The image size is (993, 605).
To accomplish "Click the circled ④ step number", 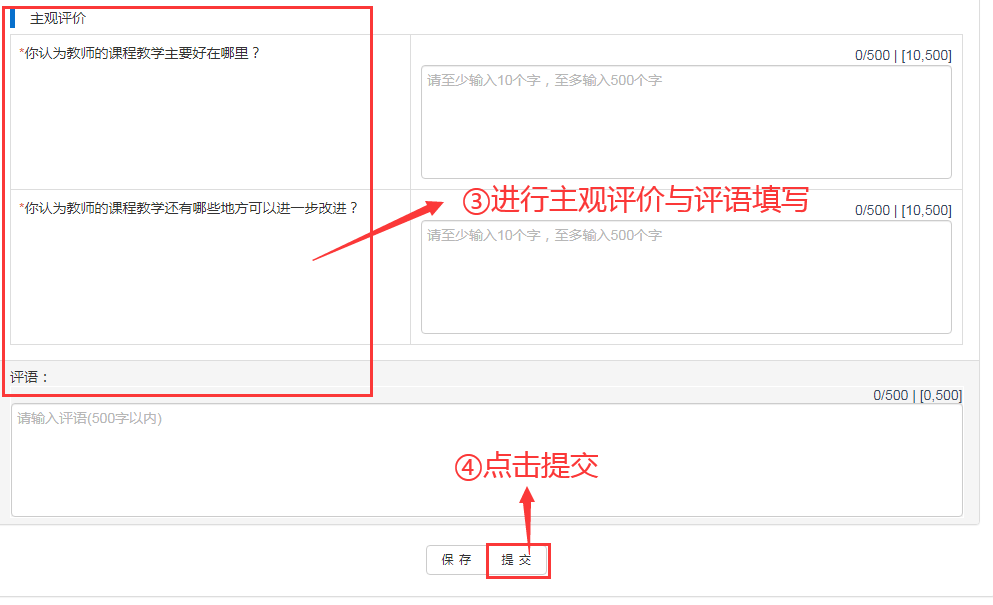I will 469,468.
